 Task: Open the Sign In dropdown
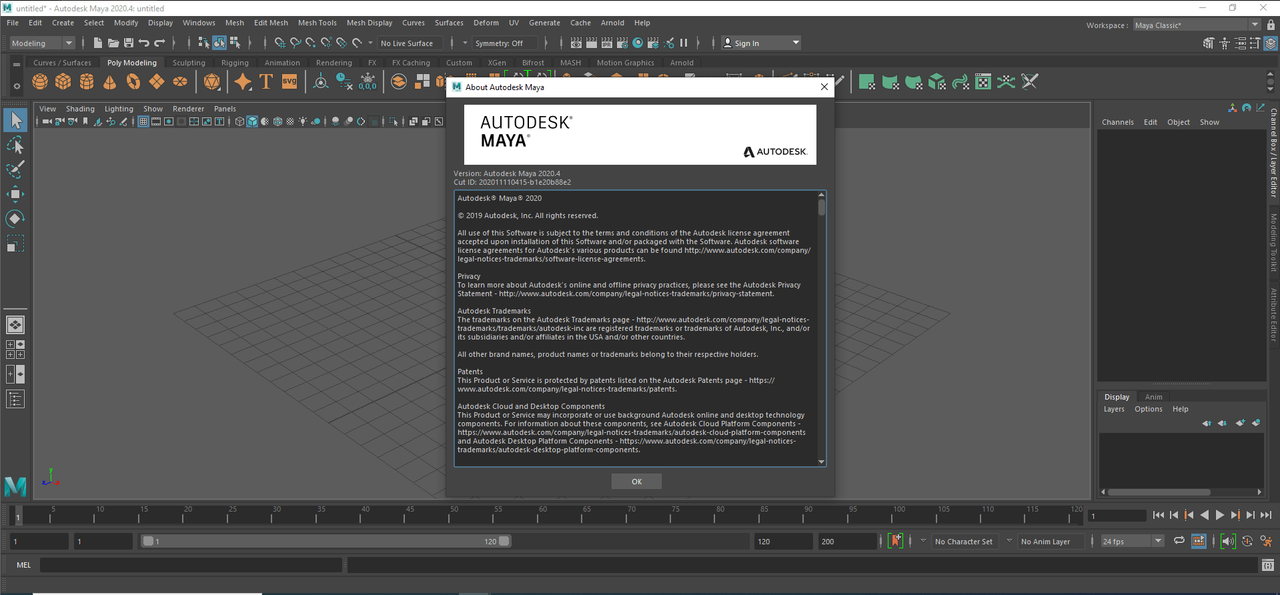click(x=761, y=43)
